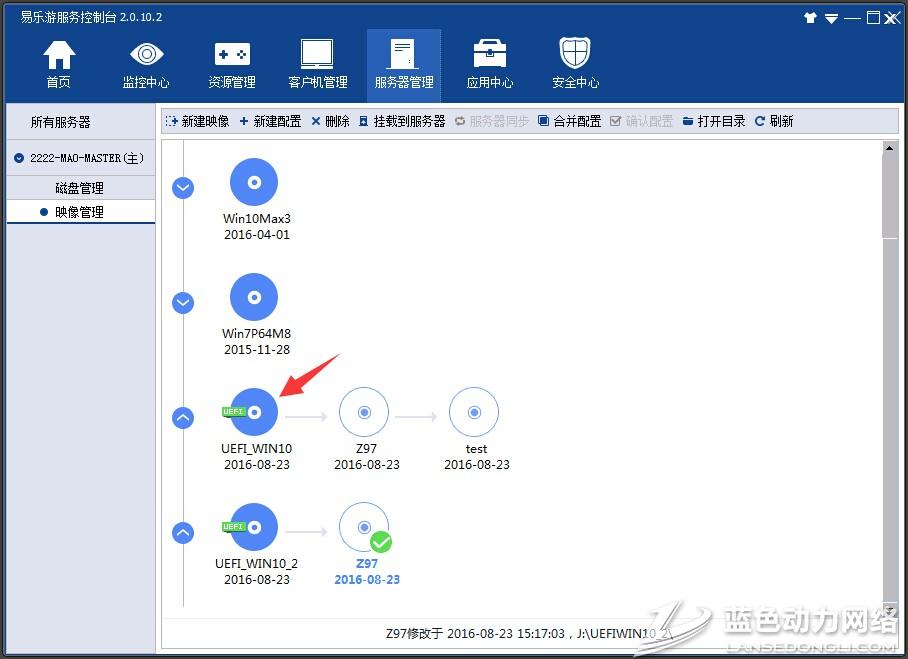
Task: Click the 新建映像 button
Action: (x=197, y=121)
